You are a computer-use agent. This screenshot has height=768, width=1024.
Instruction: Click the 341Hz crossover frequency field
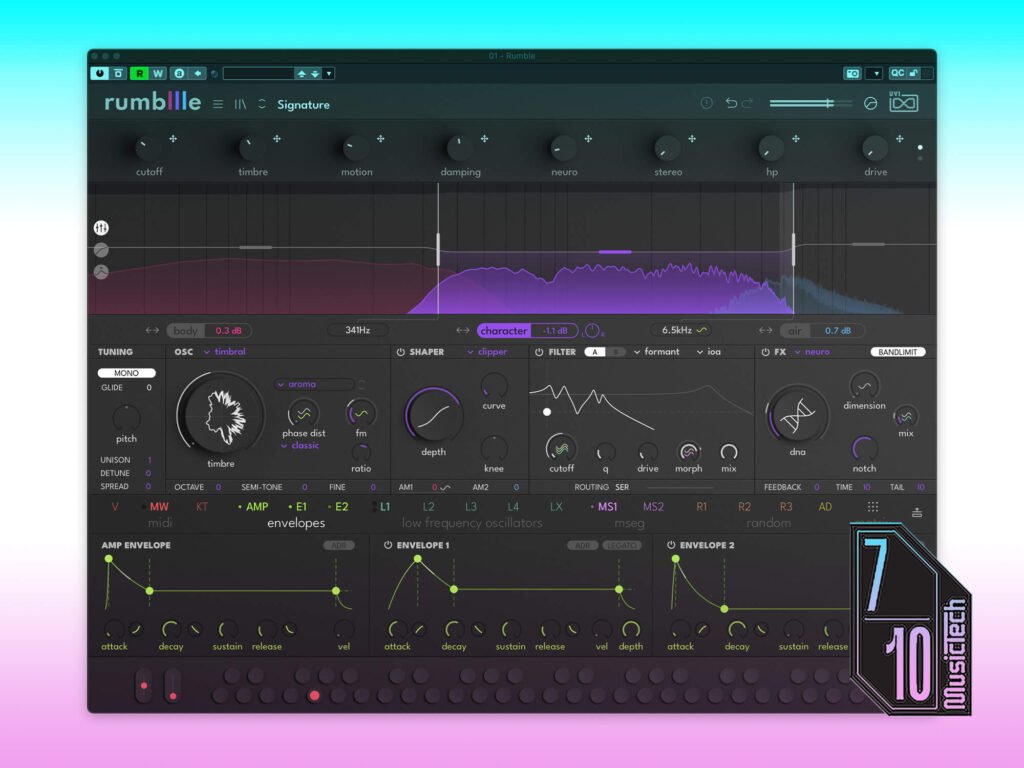click(x=358, y=330)
